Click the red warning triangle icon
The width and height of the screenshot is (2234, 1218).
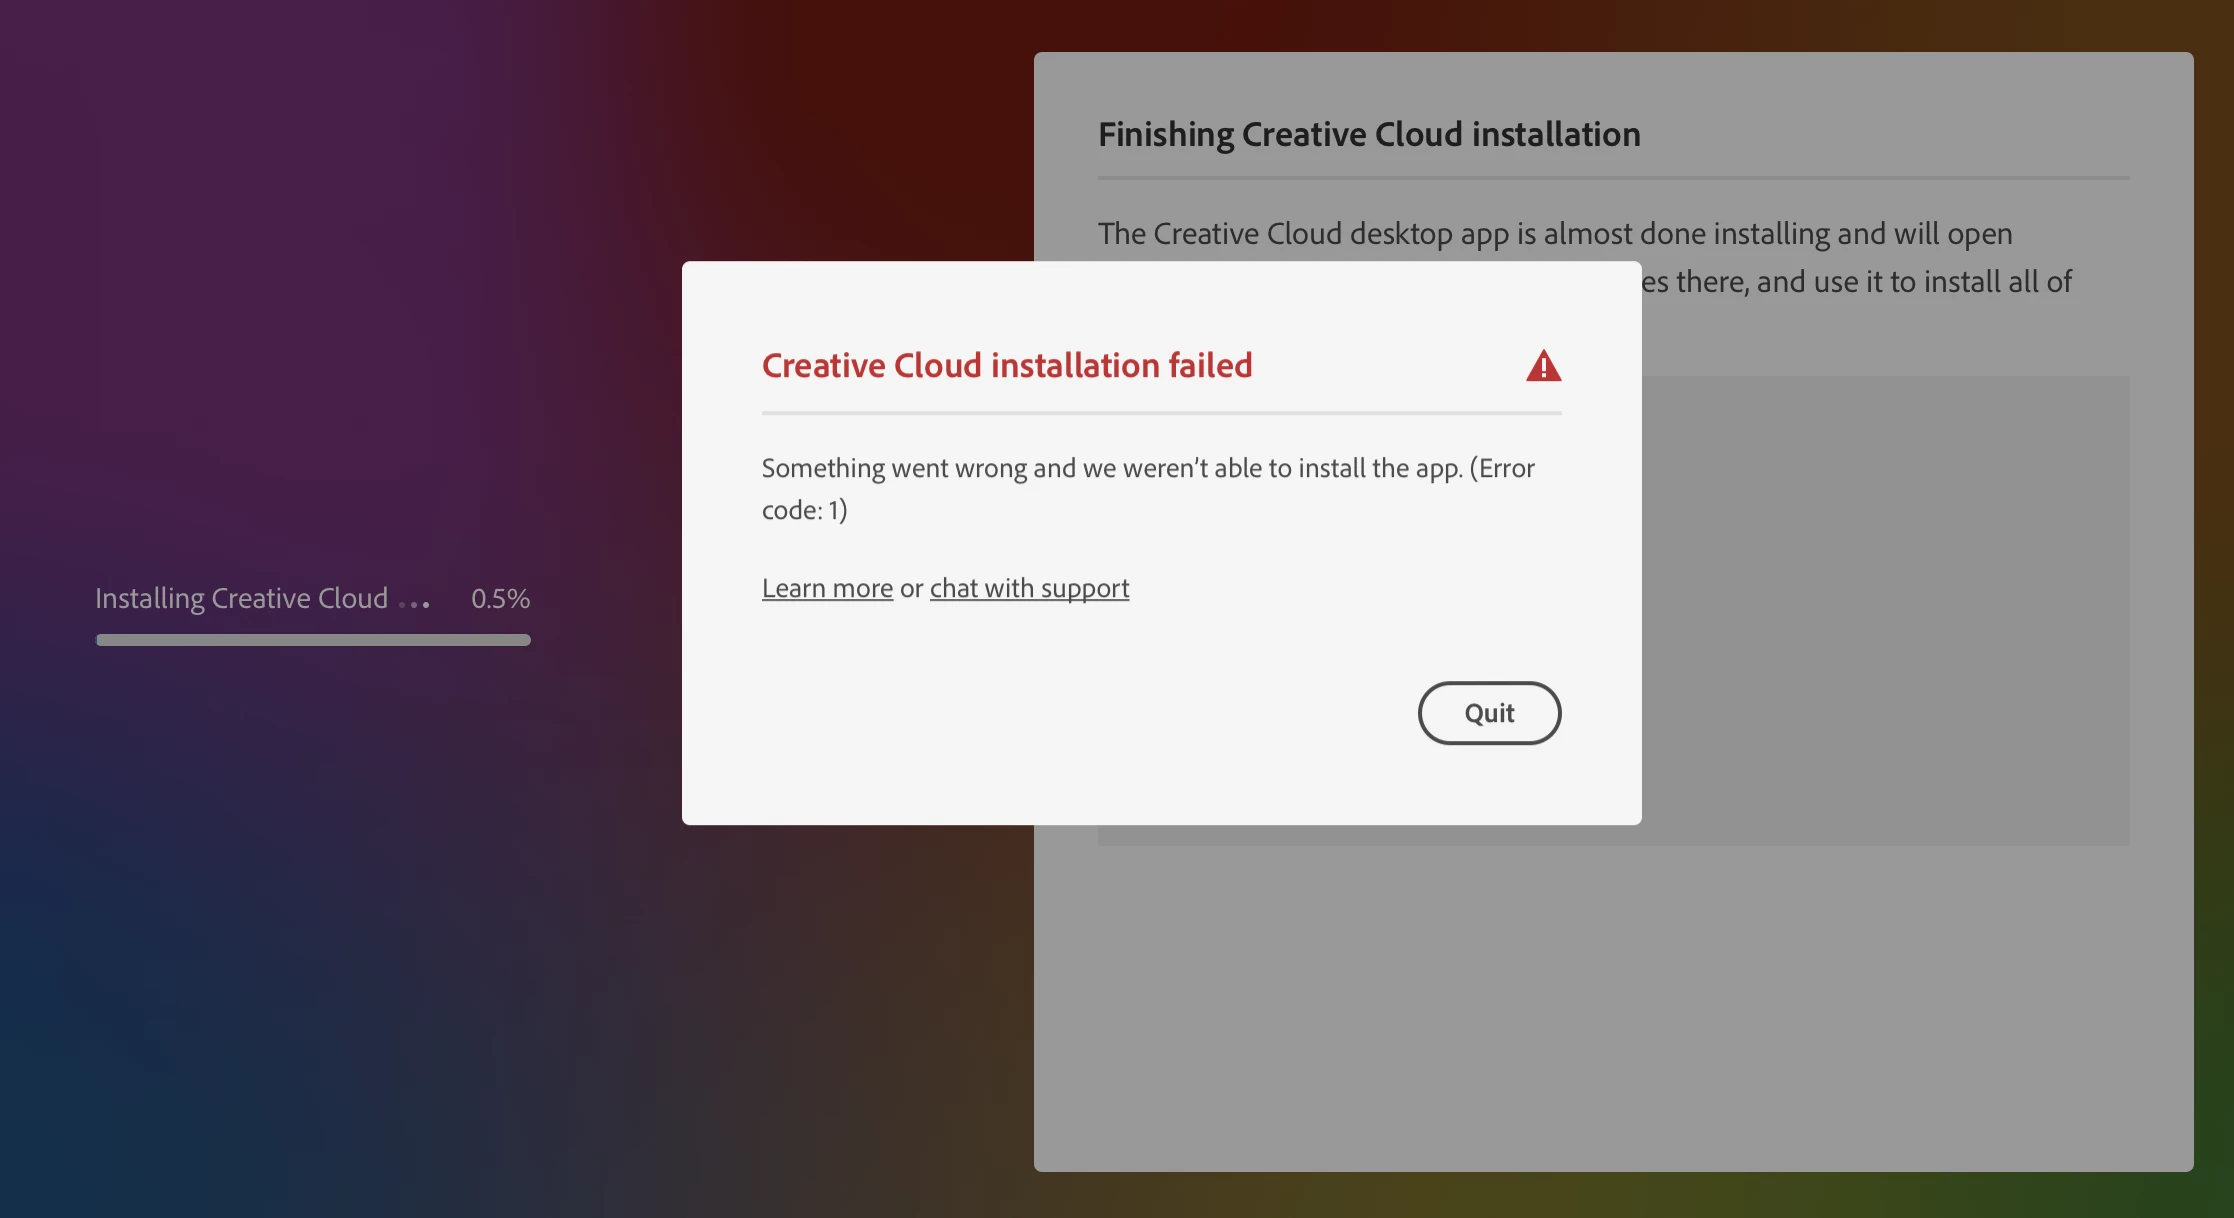(1543, 366)
